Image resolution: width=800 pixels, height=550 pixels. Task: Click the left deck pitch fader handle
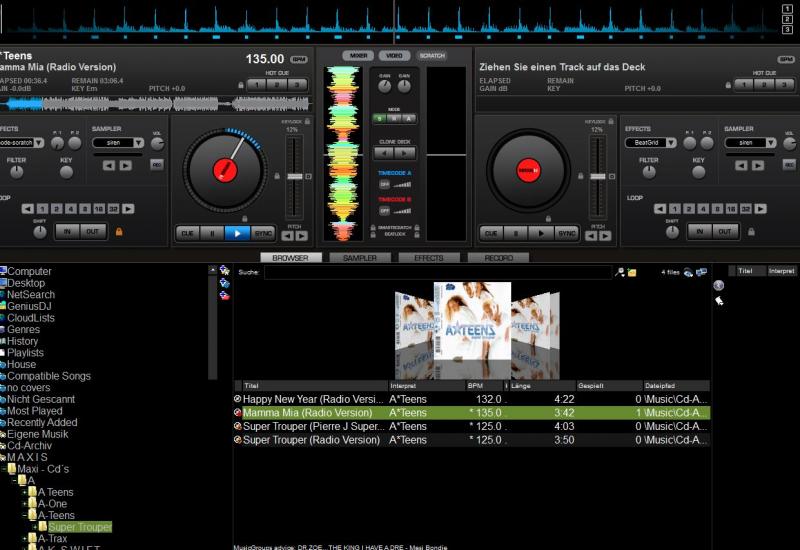[x=295, y=177]
